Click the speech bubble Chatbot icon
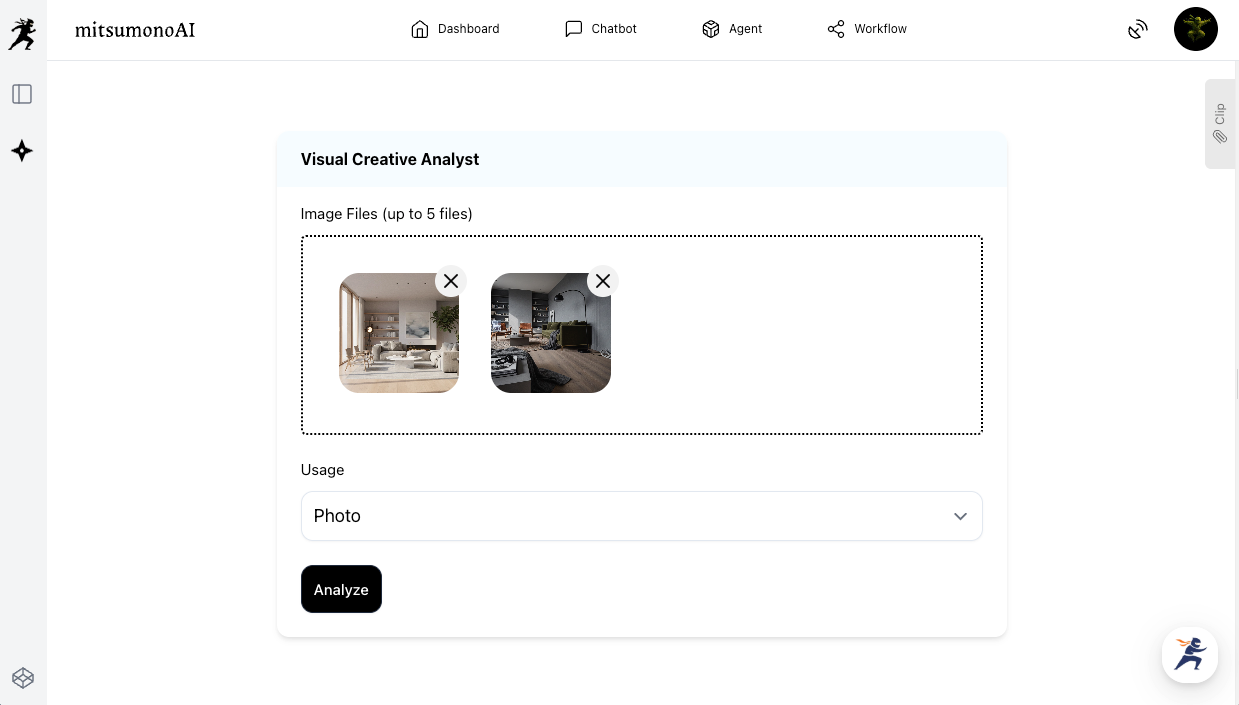This screenshot has height=705, width=1239. click(573, 29)
